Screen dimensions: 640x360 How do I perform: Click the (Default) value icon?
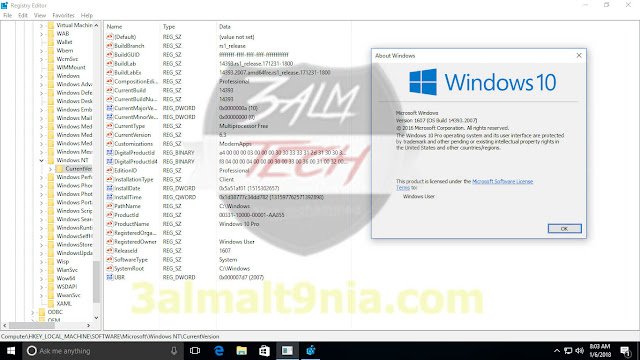(109, 37)
